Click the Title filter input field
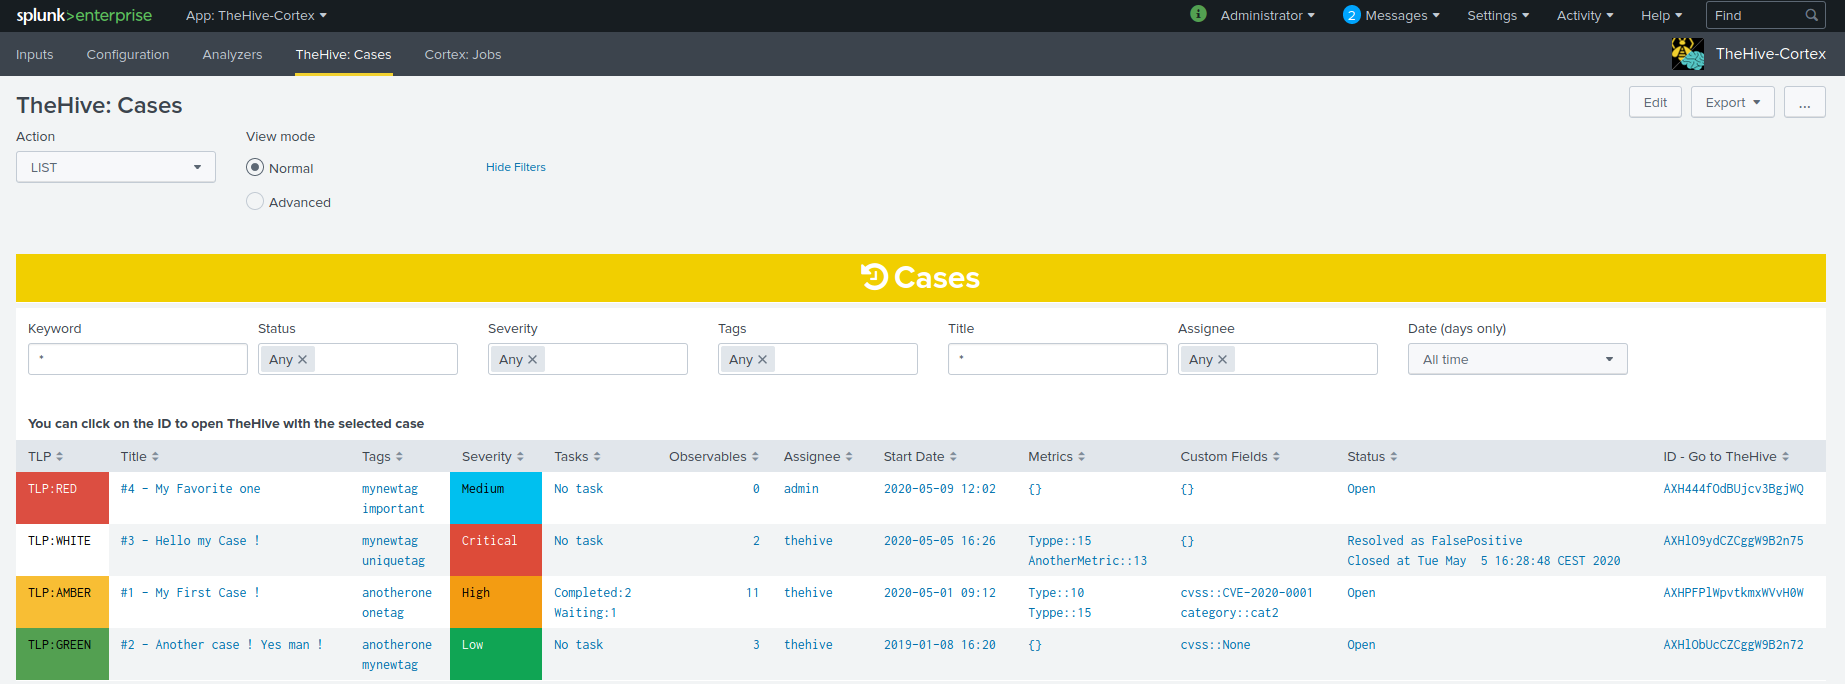 [1058, 359]
